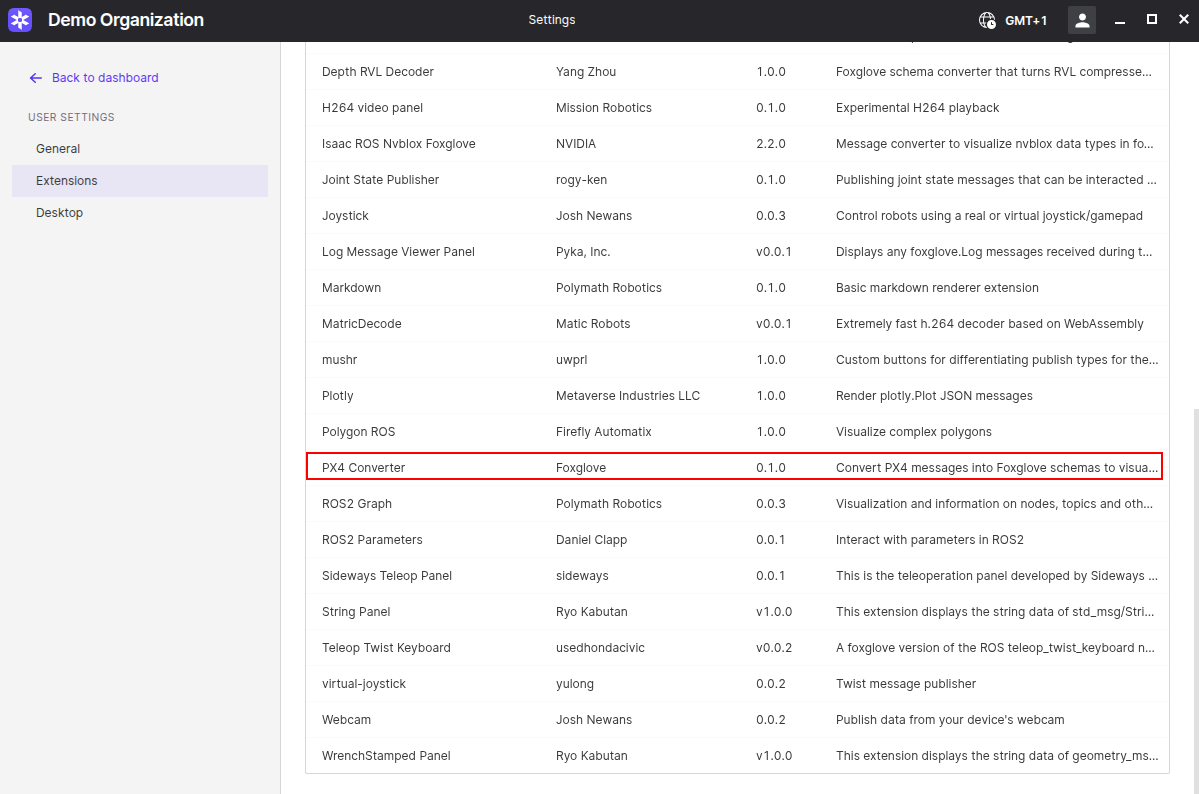Select Isaac ROS Nvblox Foxglove extension
This screenshot has width=1199, height=794.
coord(737,144)
